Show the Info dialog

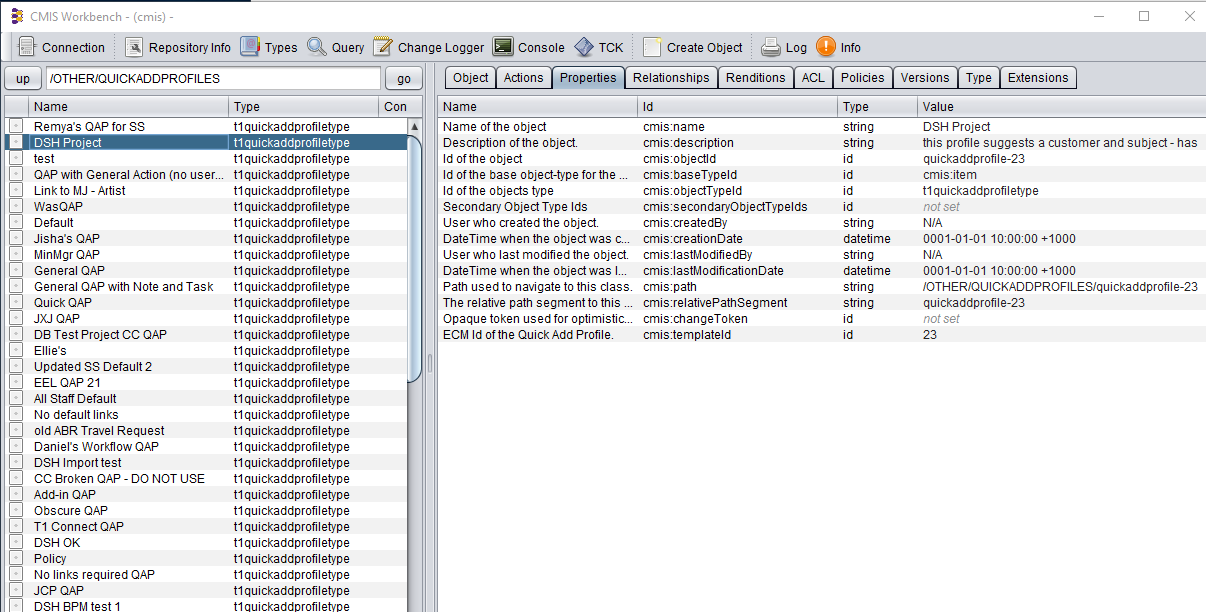[x=839, y=47]
